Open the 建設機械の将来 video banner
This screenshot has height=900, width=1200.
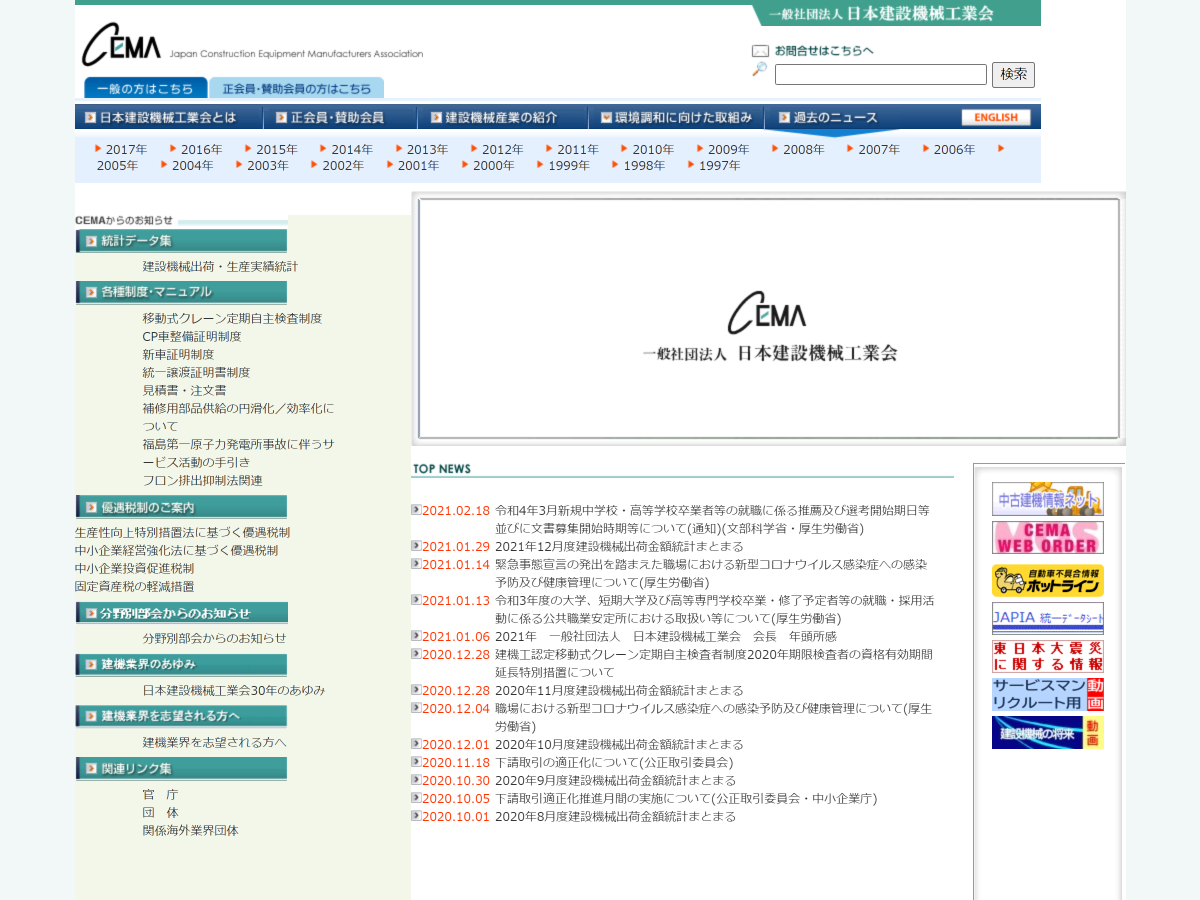click(x=1047, y=732)
